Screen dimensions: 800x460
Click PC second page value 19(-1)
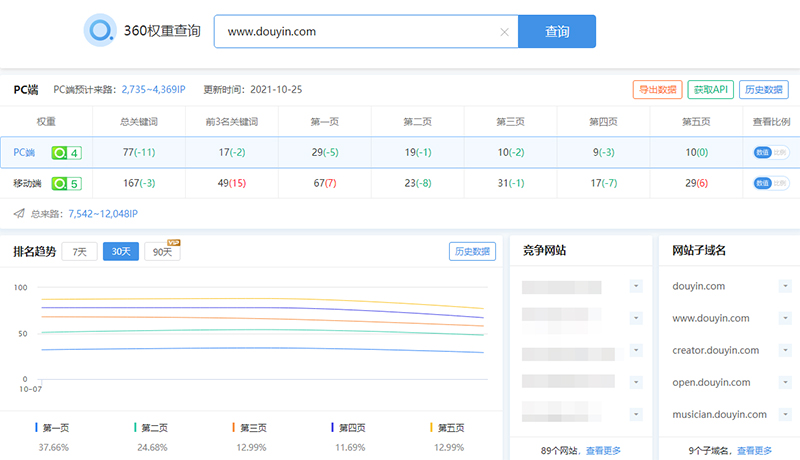[x=418, y=152]
